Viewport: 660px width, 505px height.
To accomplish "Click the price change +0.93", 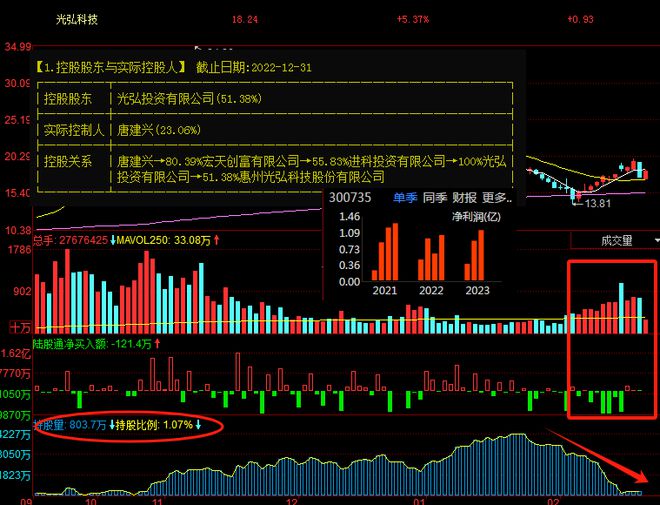I will coord(580,19).
